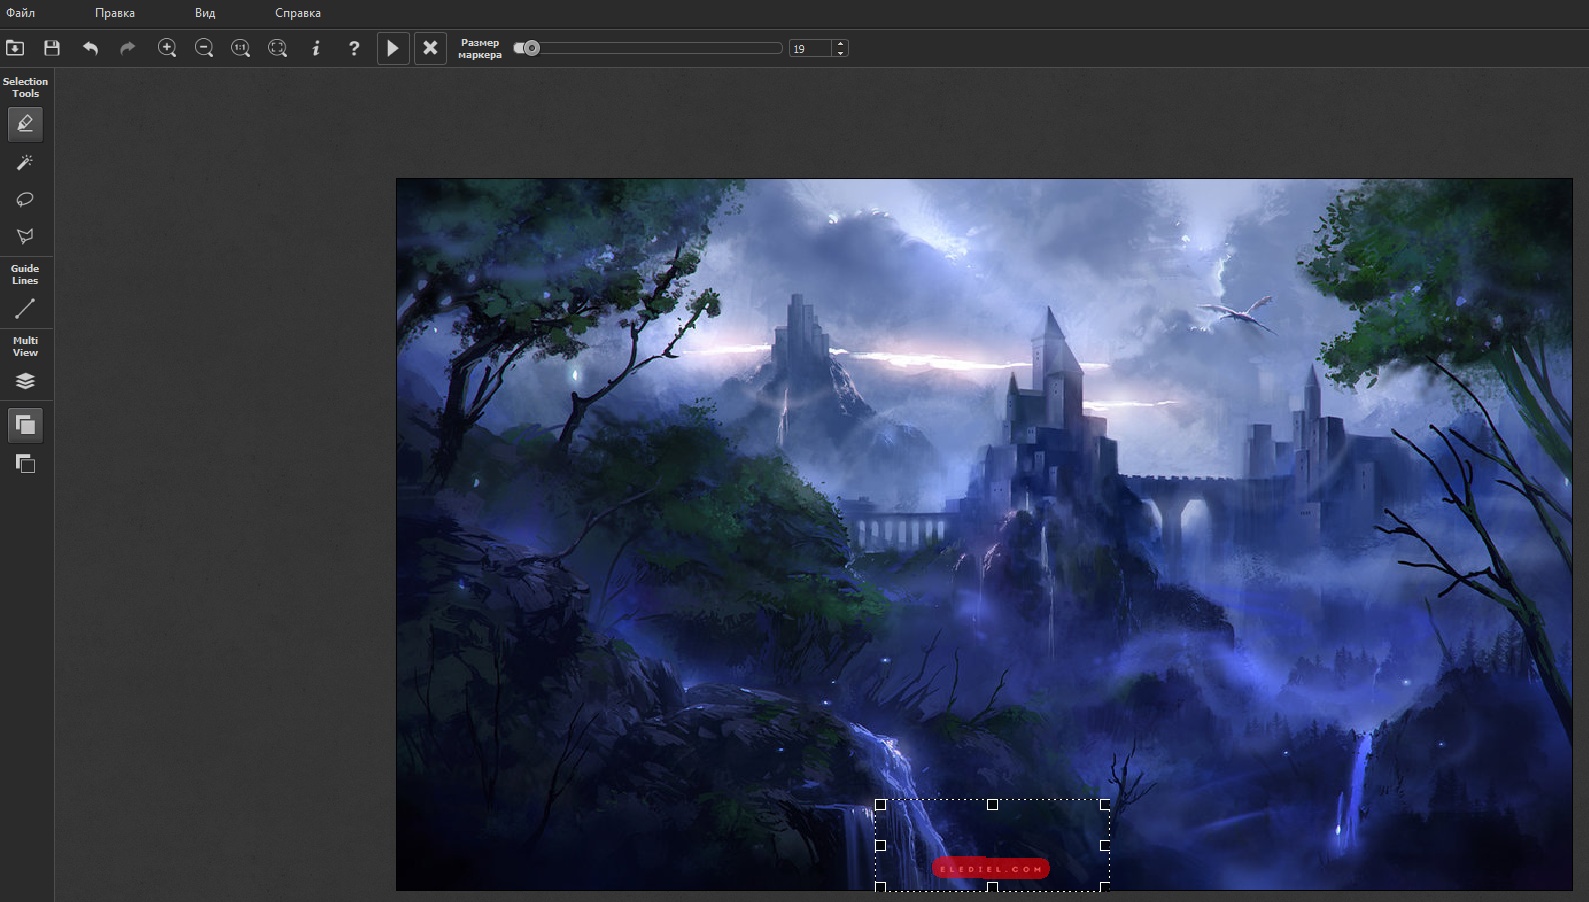Redo the last action
Image resolution: width=1589 pixels, height=902 pixels.
point(127,48)
